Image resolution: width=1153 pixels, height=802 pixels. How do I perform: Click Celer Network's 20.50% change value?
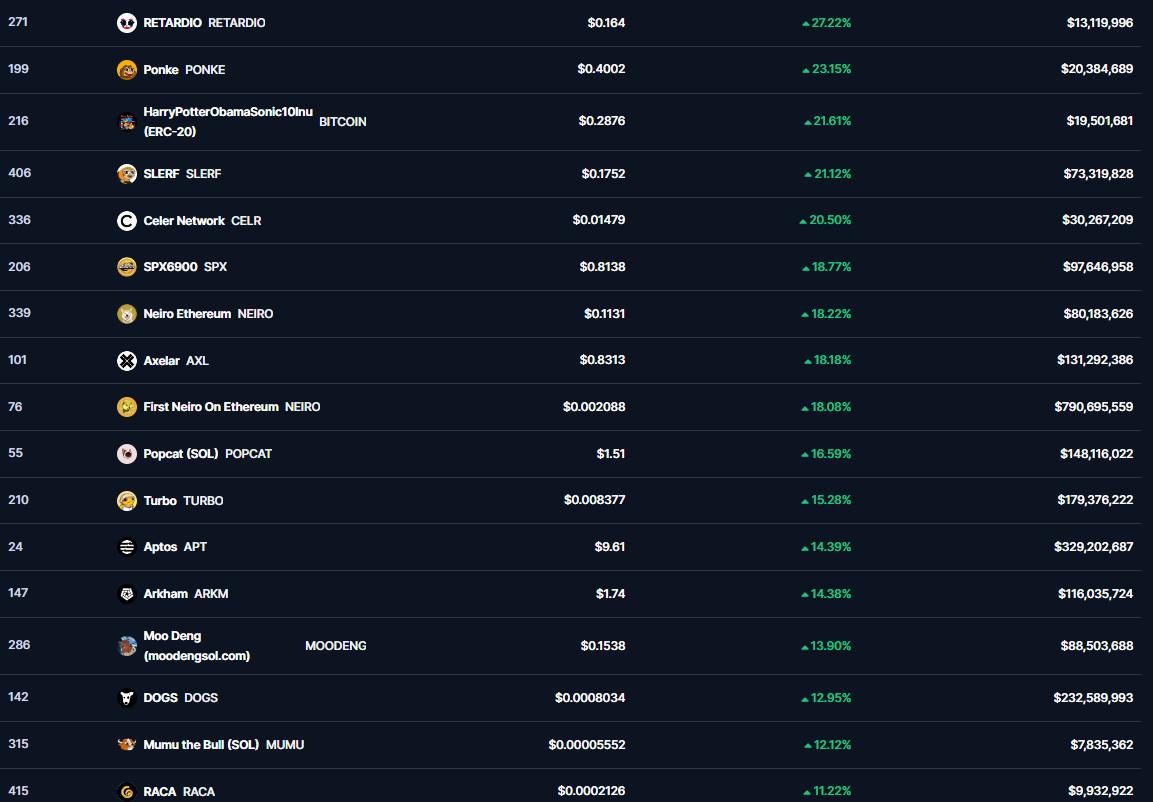point(830,220)
